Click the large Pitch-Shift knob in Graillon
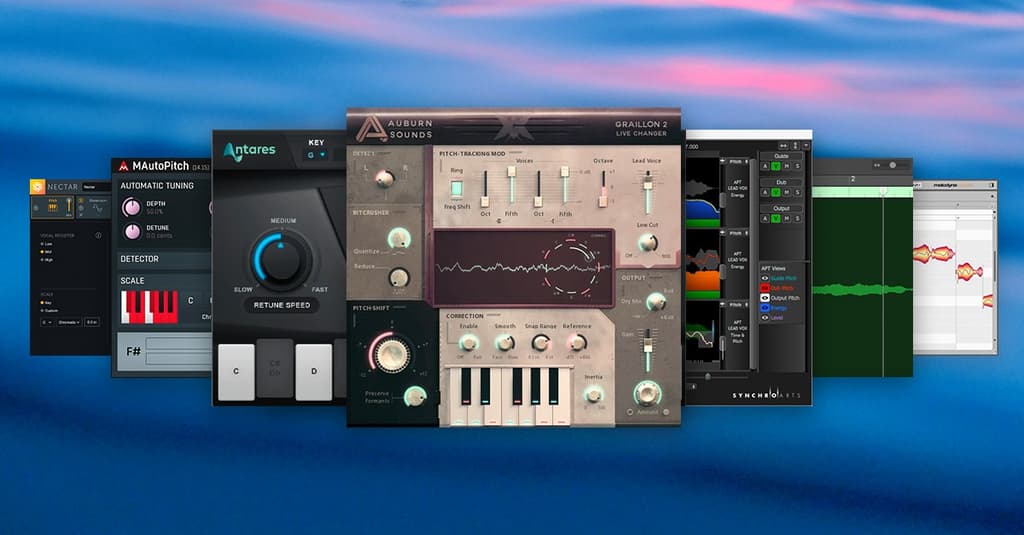Image resolution: width=1024 pixels, height=535 pixels. [391, 353]
